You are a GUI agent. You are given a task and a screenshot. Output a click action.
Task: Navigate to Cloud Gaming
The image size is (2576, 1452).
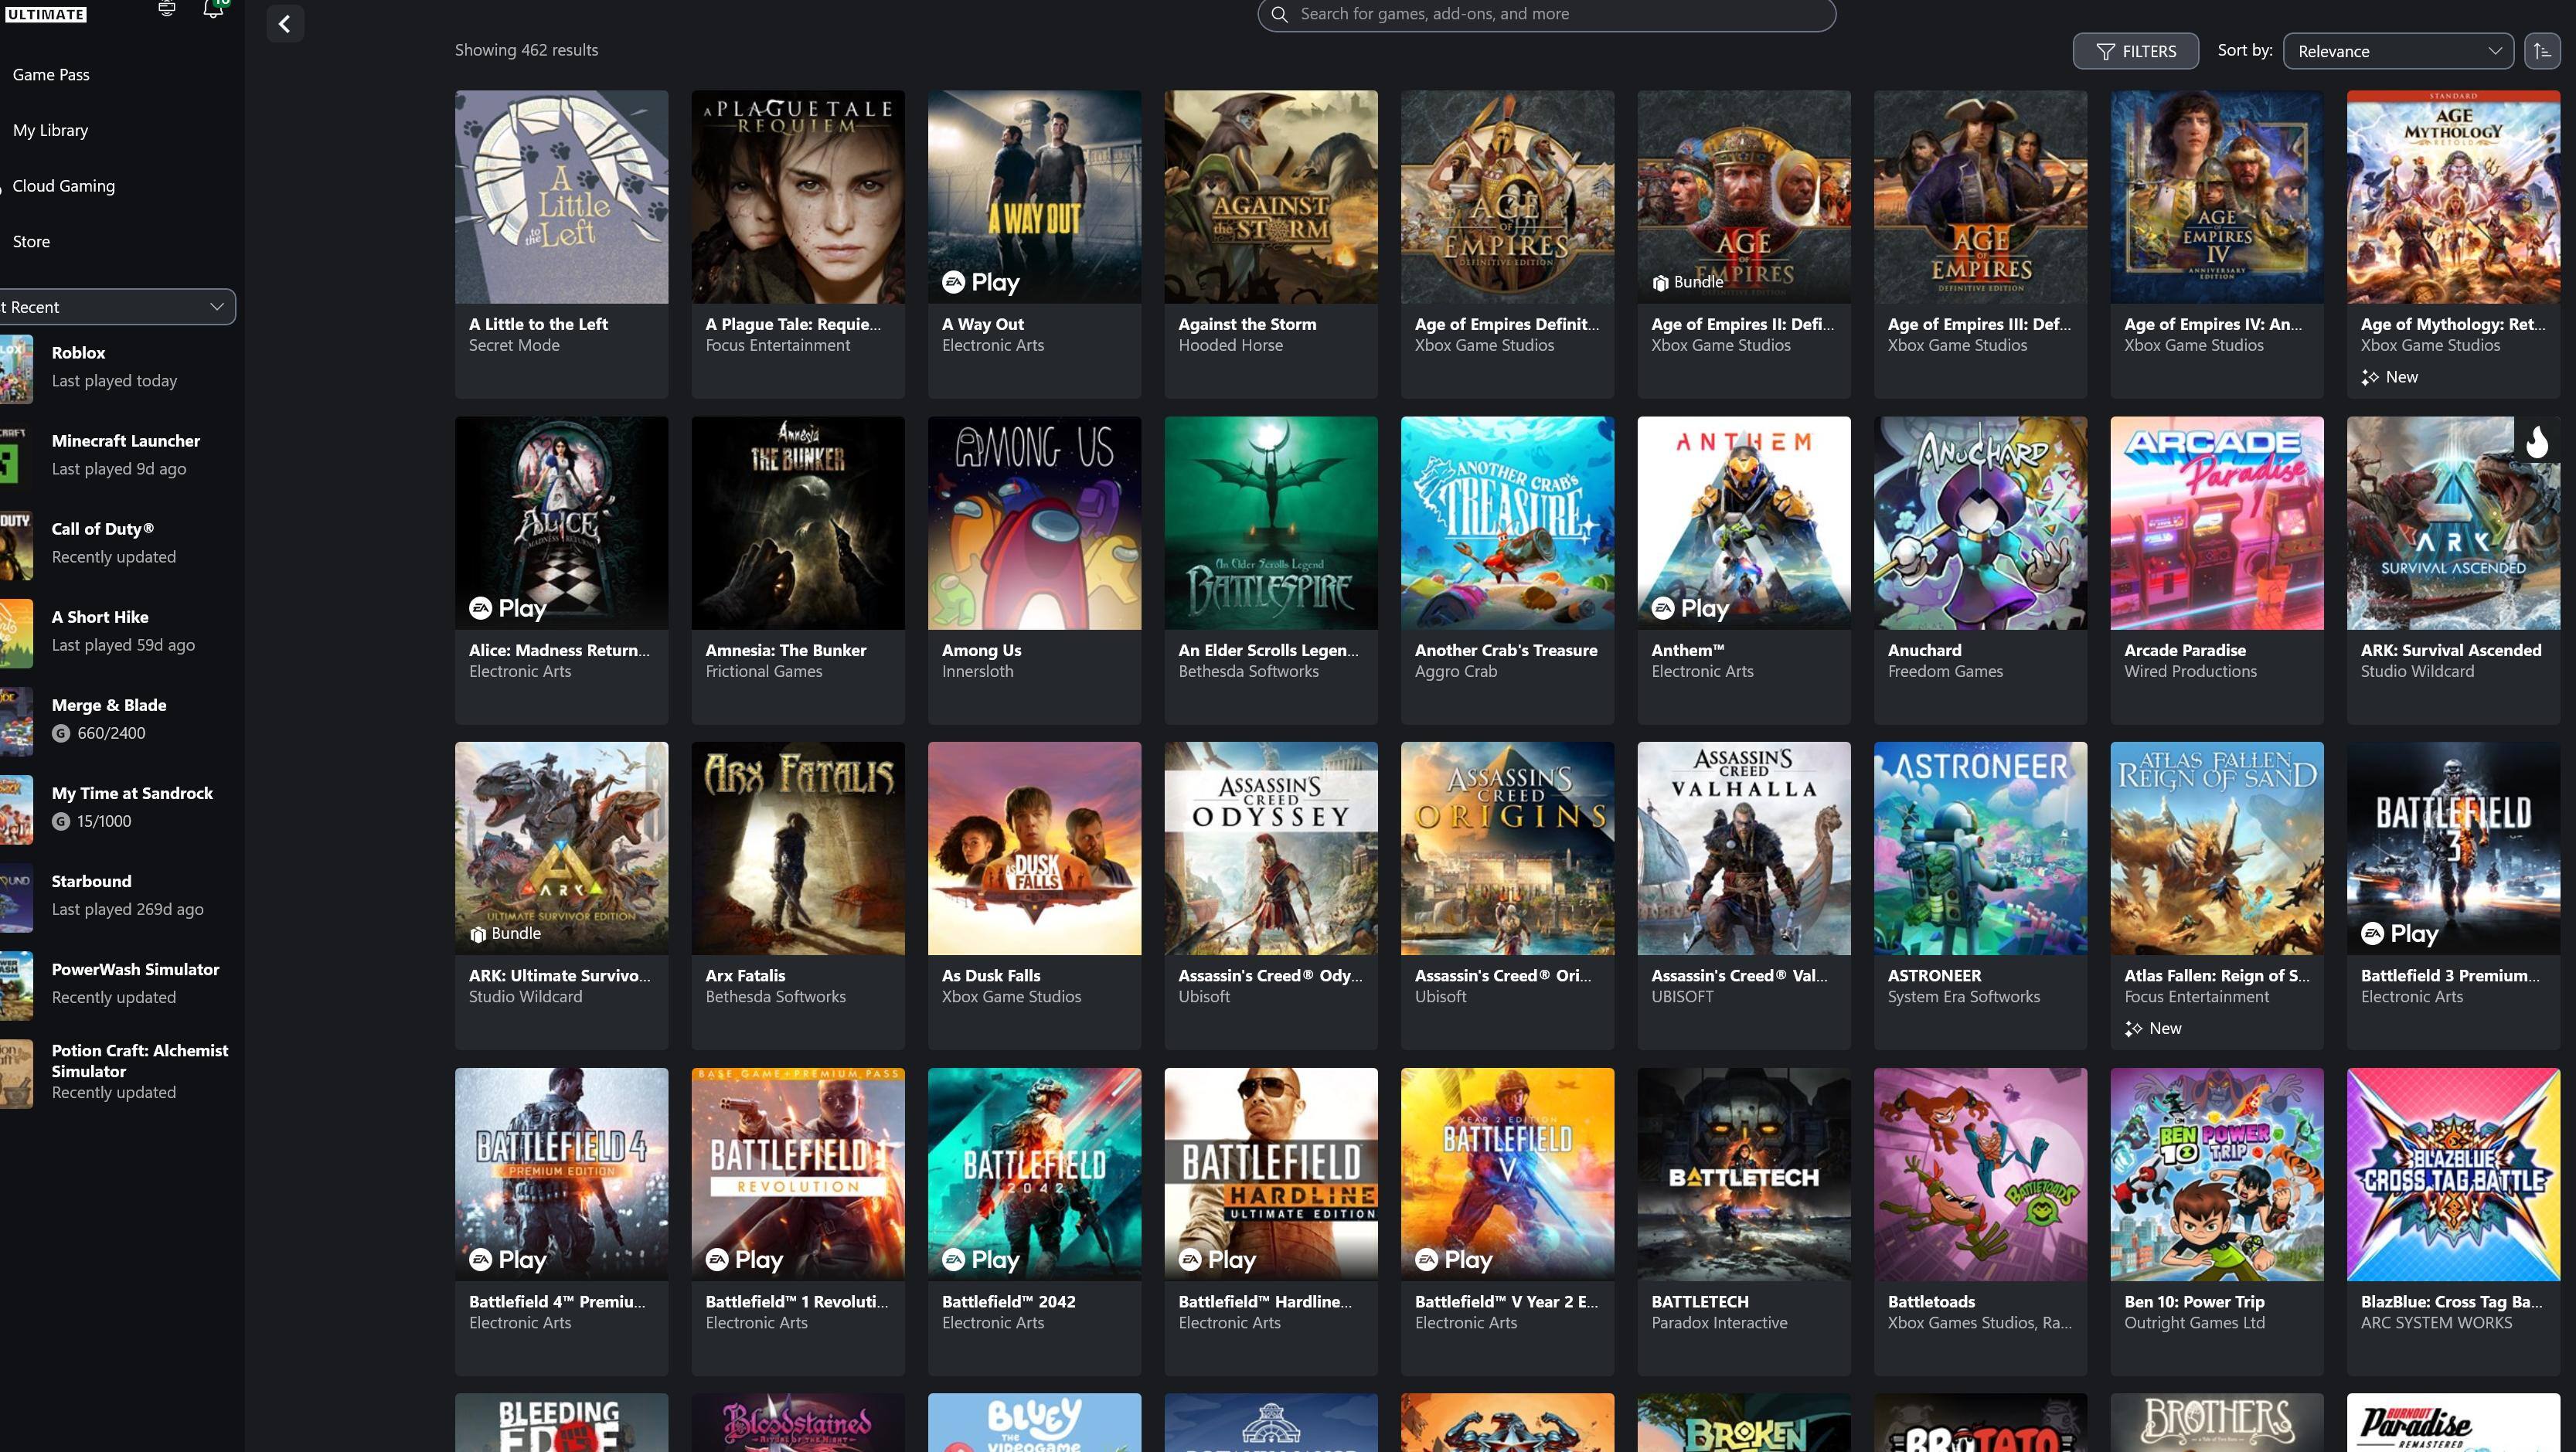coord(63,186)
